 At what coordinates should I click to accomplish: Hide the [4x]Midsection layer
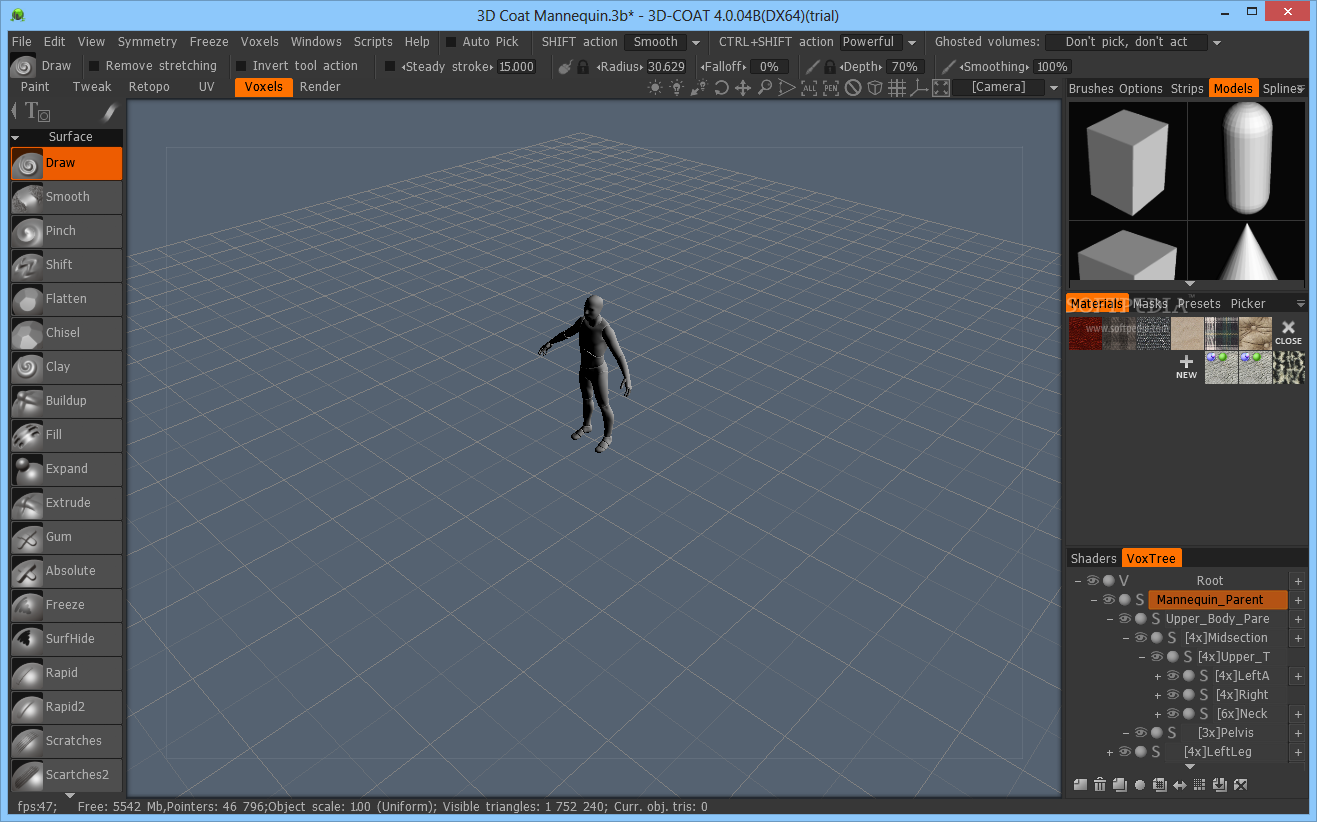(x=1141, y=638)
